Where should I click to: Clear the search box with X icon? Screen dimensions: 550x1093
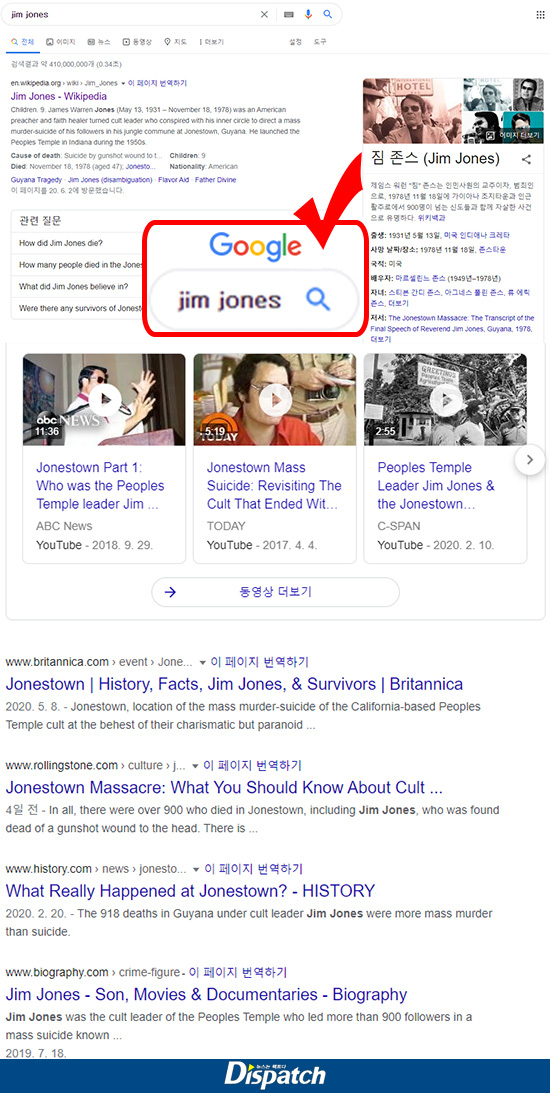[x=264, y=15]
